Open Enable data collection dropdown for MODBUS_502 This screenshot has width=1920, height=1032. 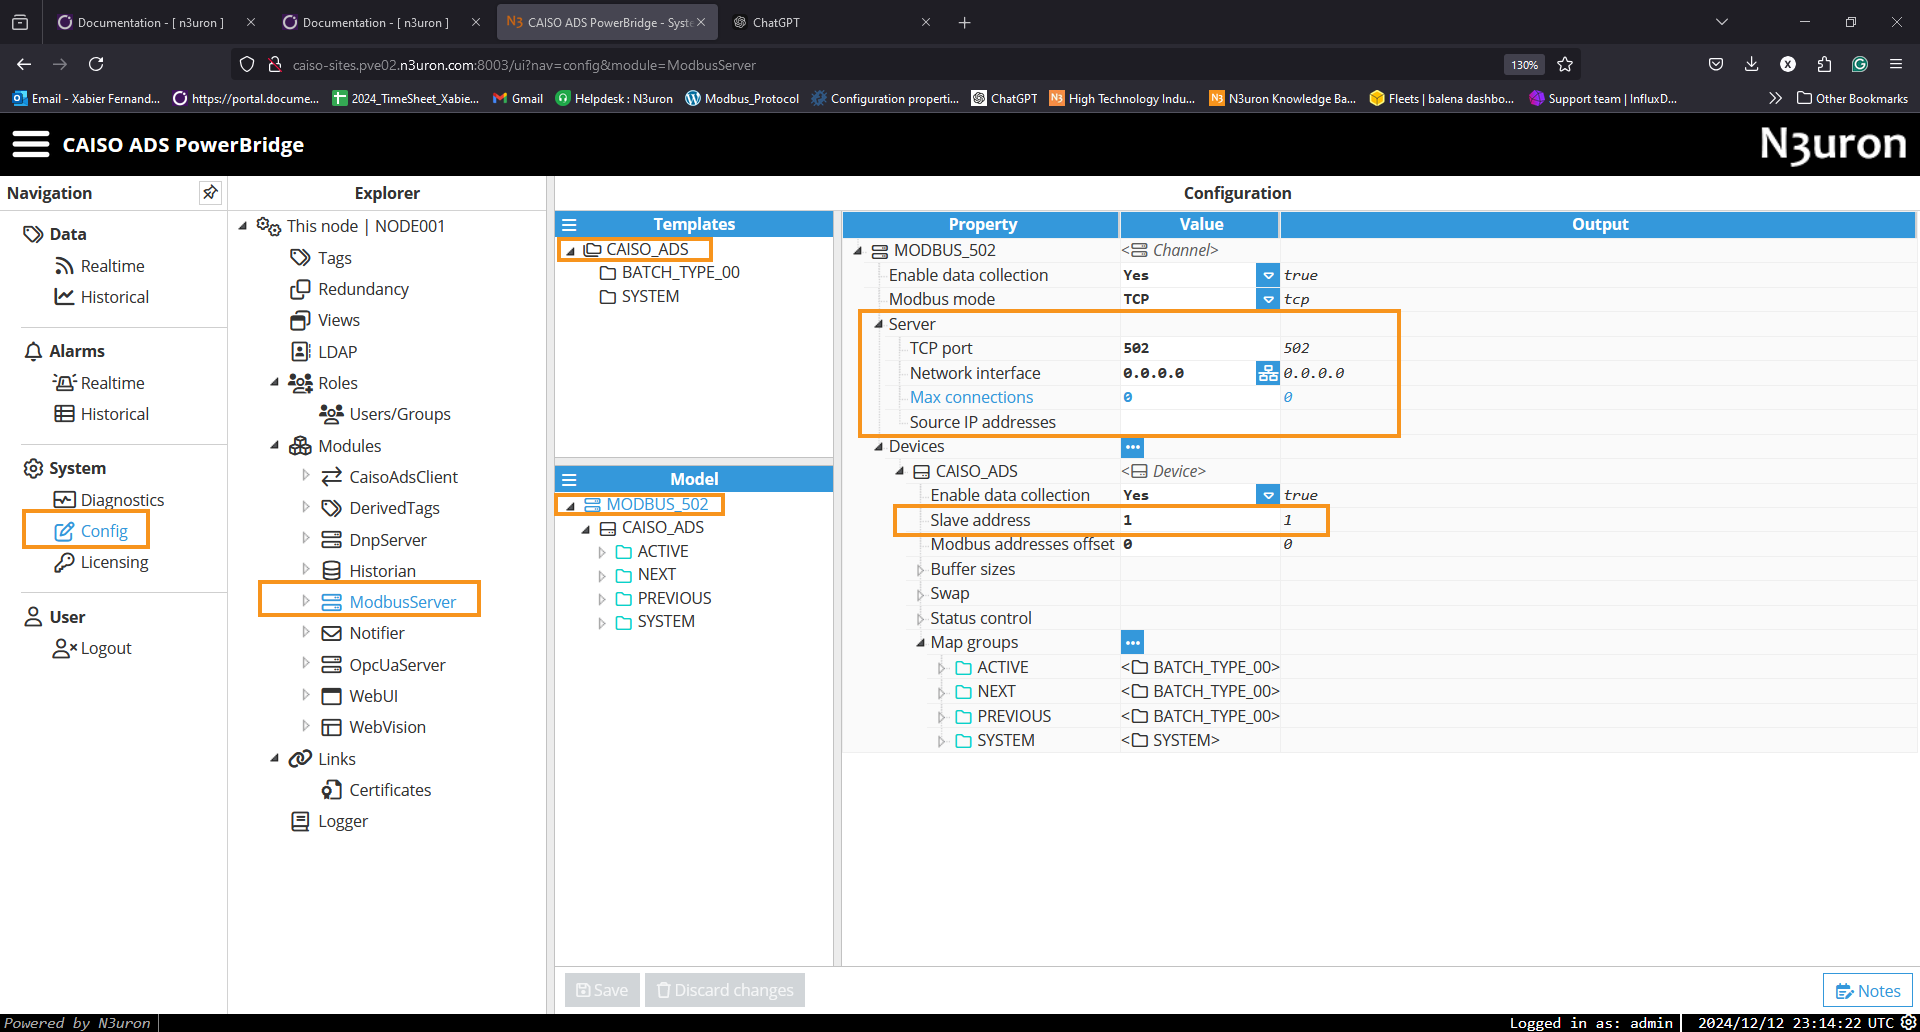(1268, 275)
